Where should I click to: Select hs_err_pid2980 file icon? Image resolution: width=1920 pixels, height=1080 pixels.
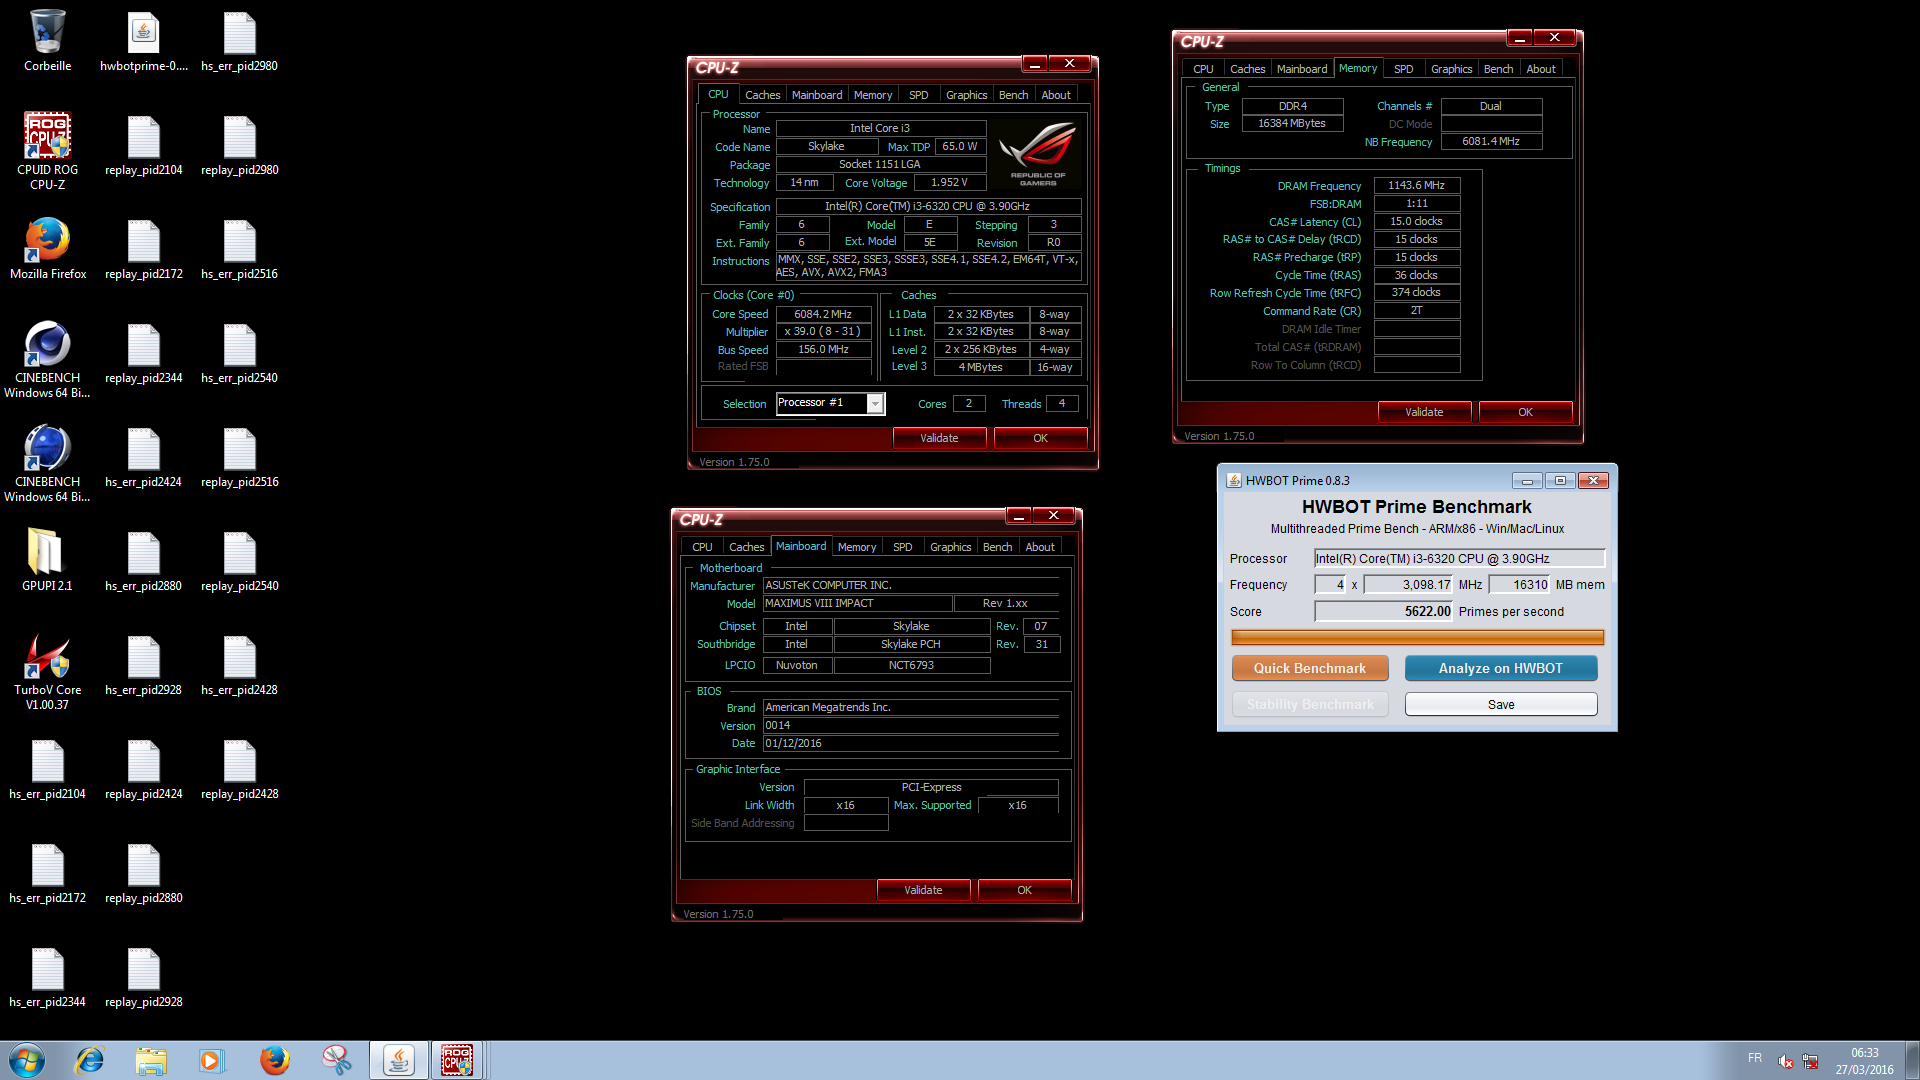click(239, 42)
